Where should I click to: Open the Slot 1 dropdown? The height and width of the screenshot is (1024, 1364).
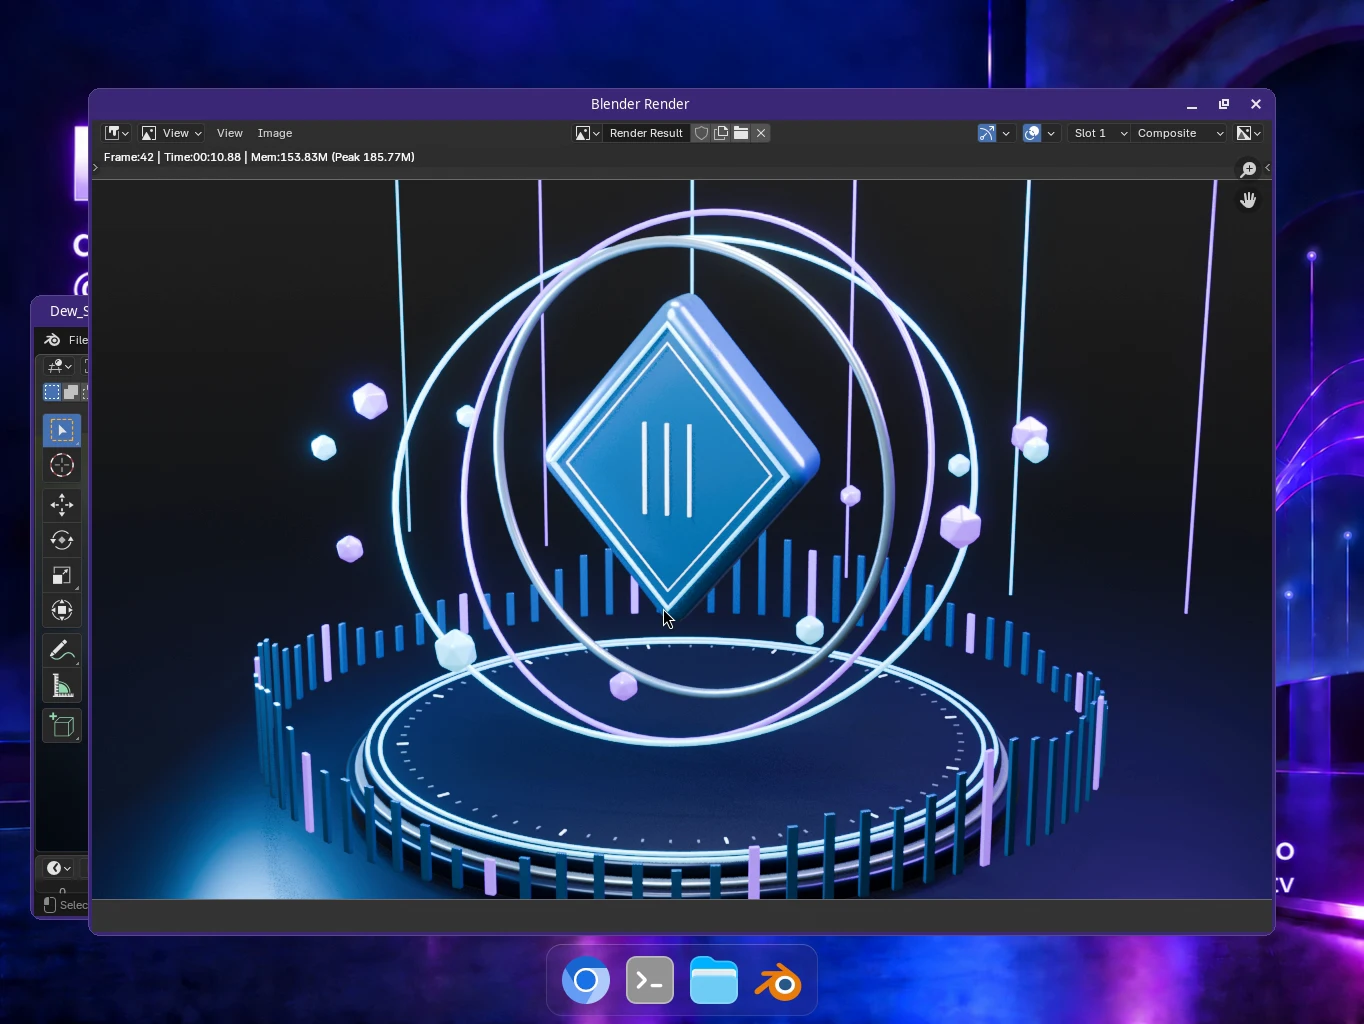tap(1099, 133)
